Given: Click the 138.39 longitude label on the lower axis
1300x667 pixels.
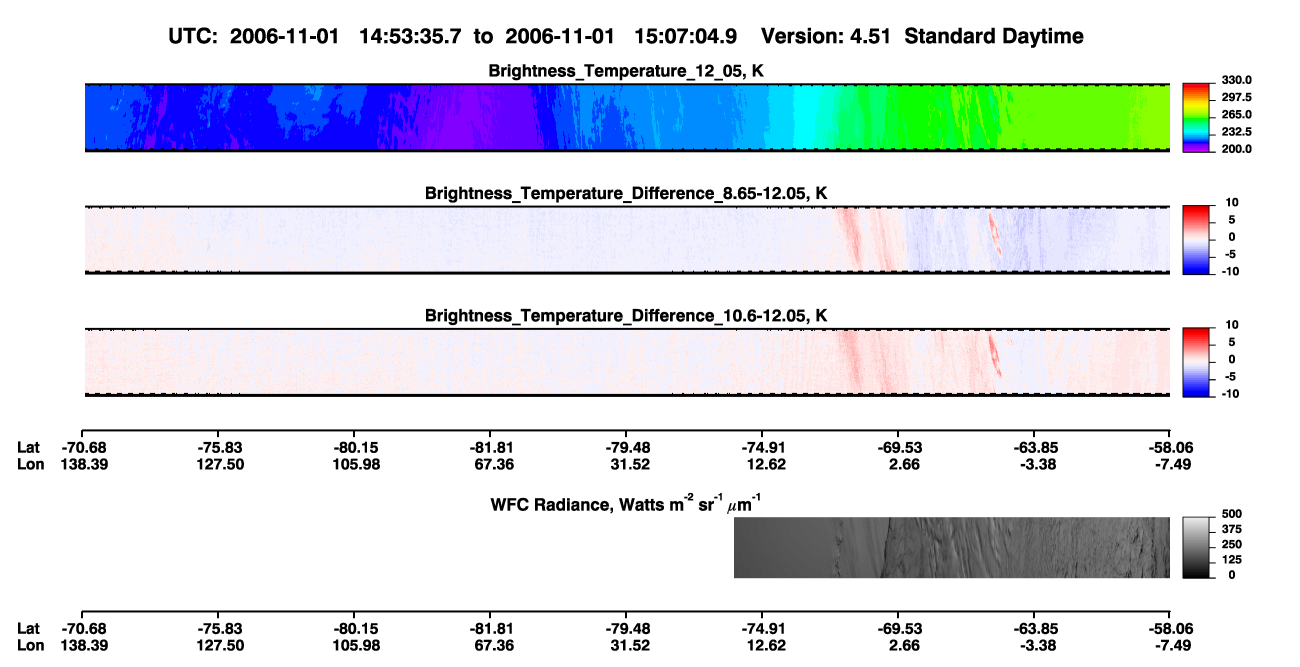Looking at the screenshot, I should (x=84, y=645).
